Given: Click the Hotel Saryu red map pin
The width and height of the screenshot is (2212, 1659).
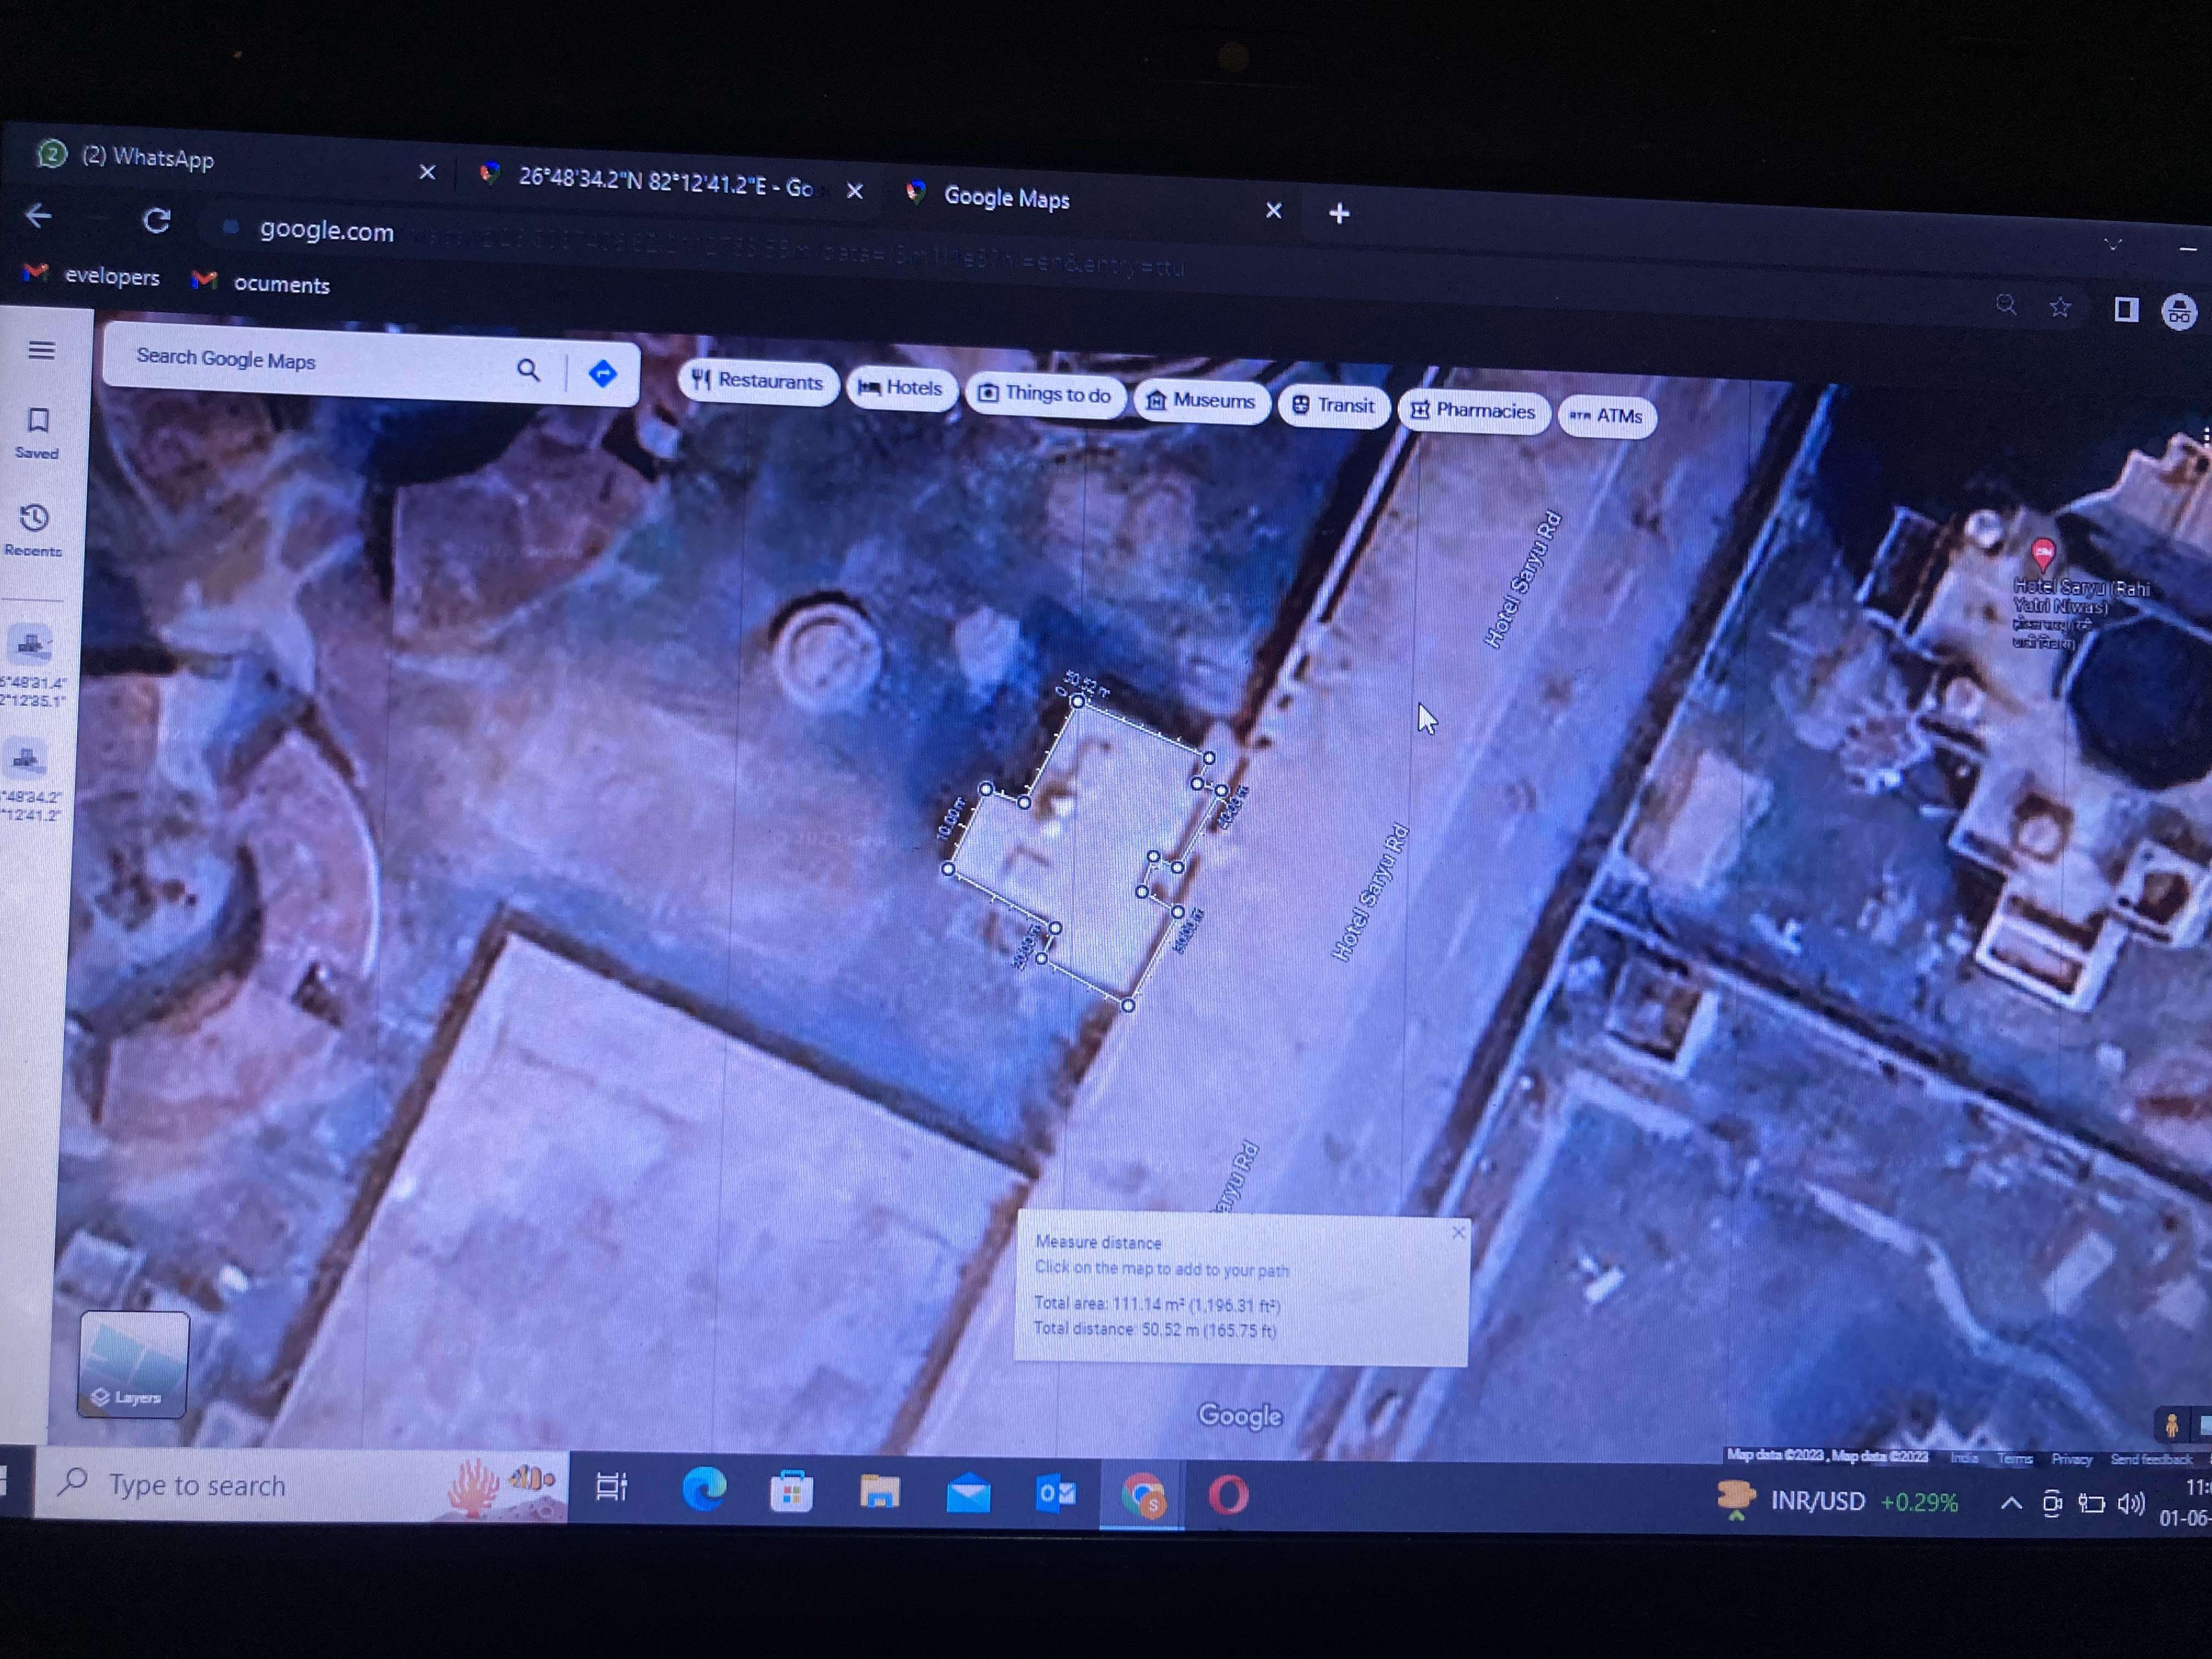Looking at the screenshot, I should tap(2044, 554).
